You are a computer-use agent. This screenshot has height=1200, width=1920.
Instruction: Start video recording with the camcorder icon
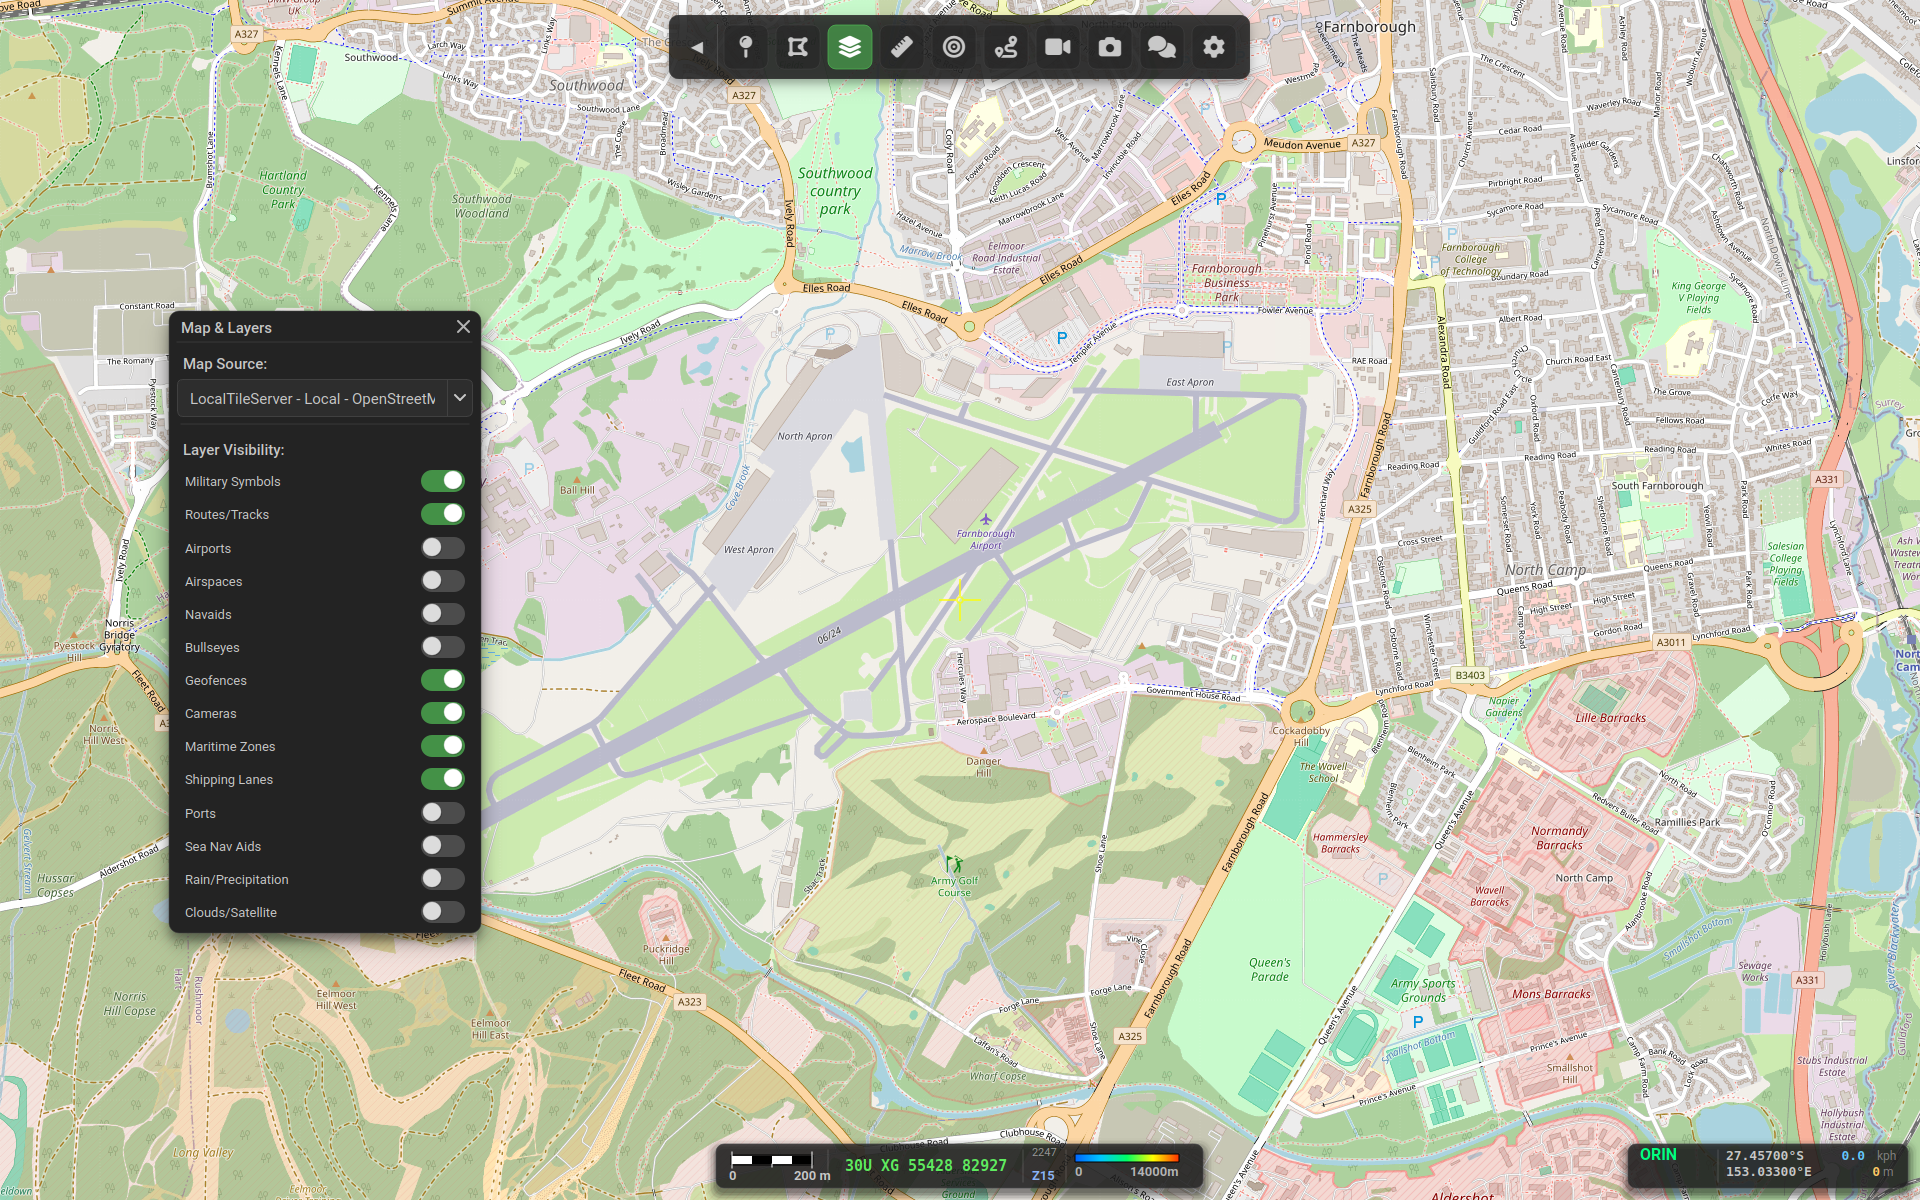click(x=1057, y=47)
